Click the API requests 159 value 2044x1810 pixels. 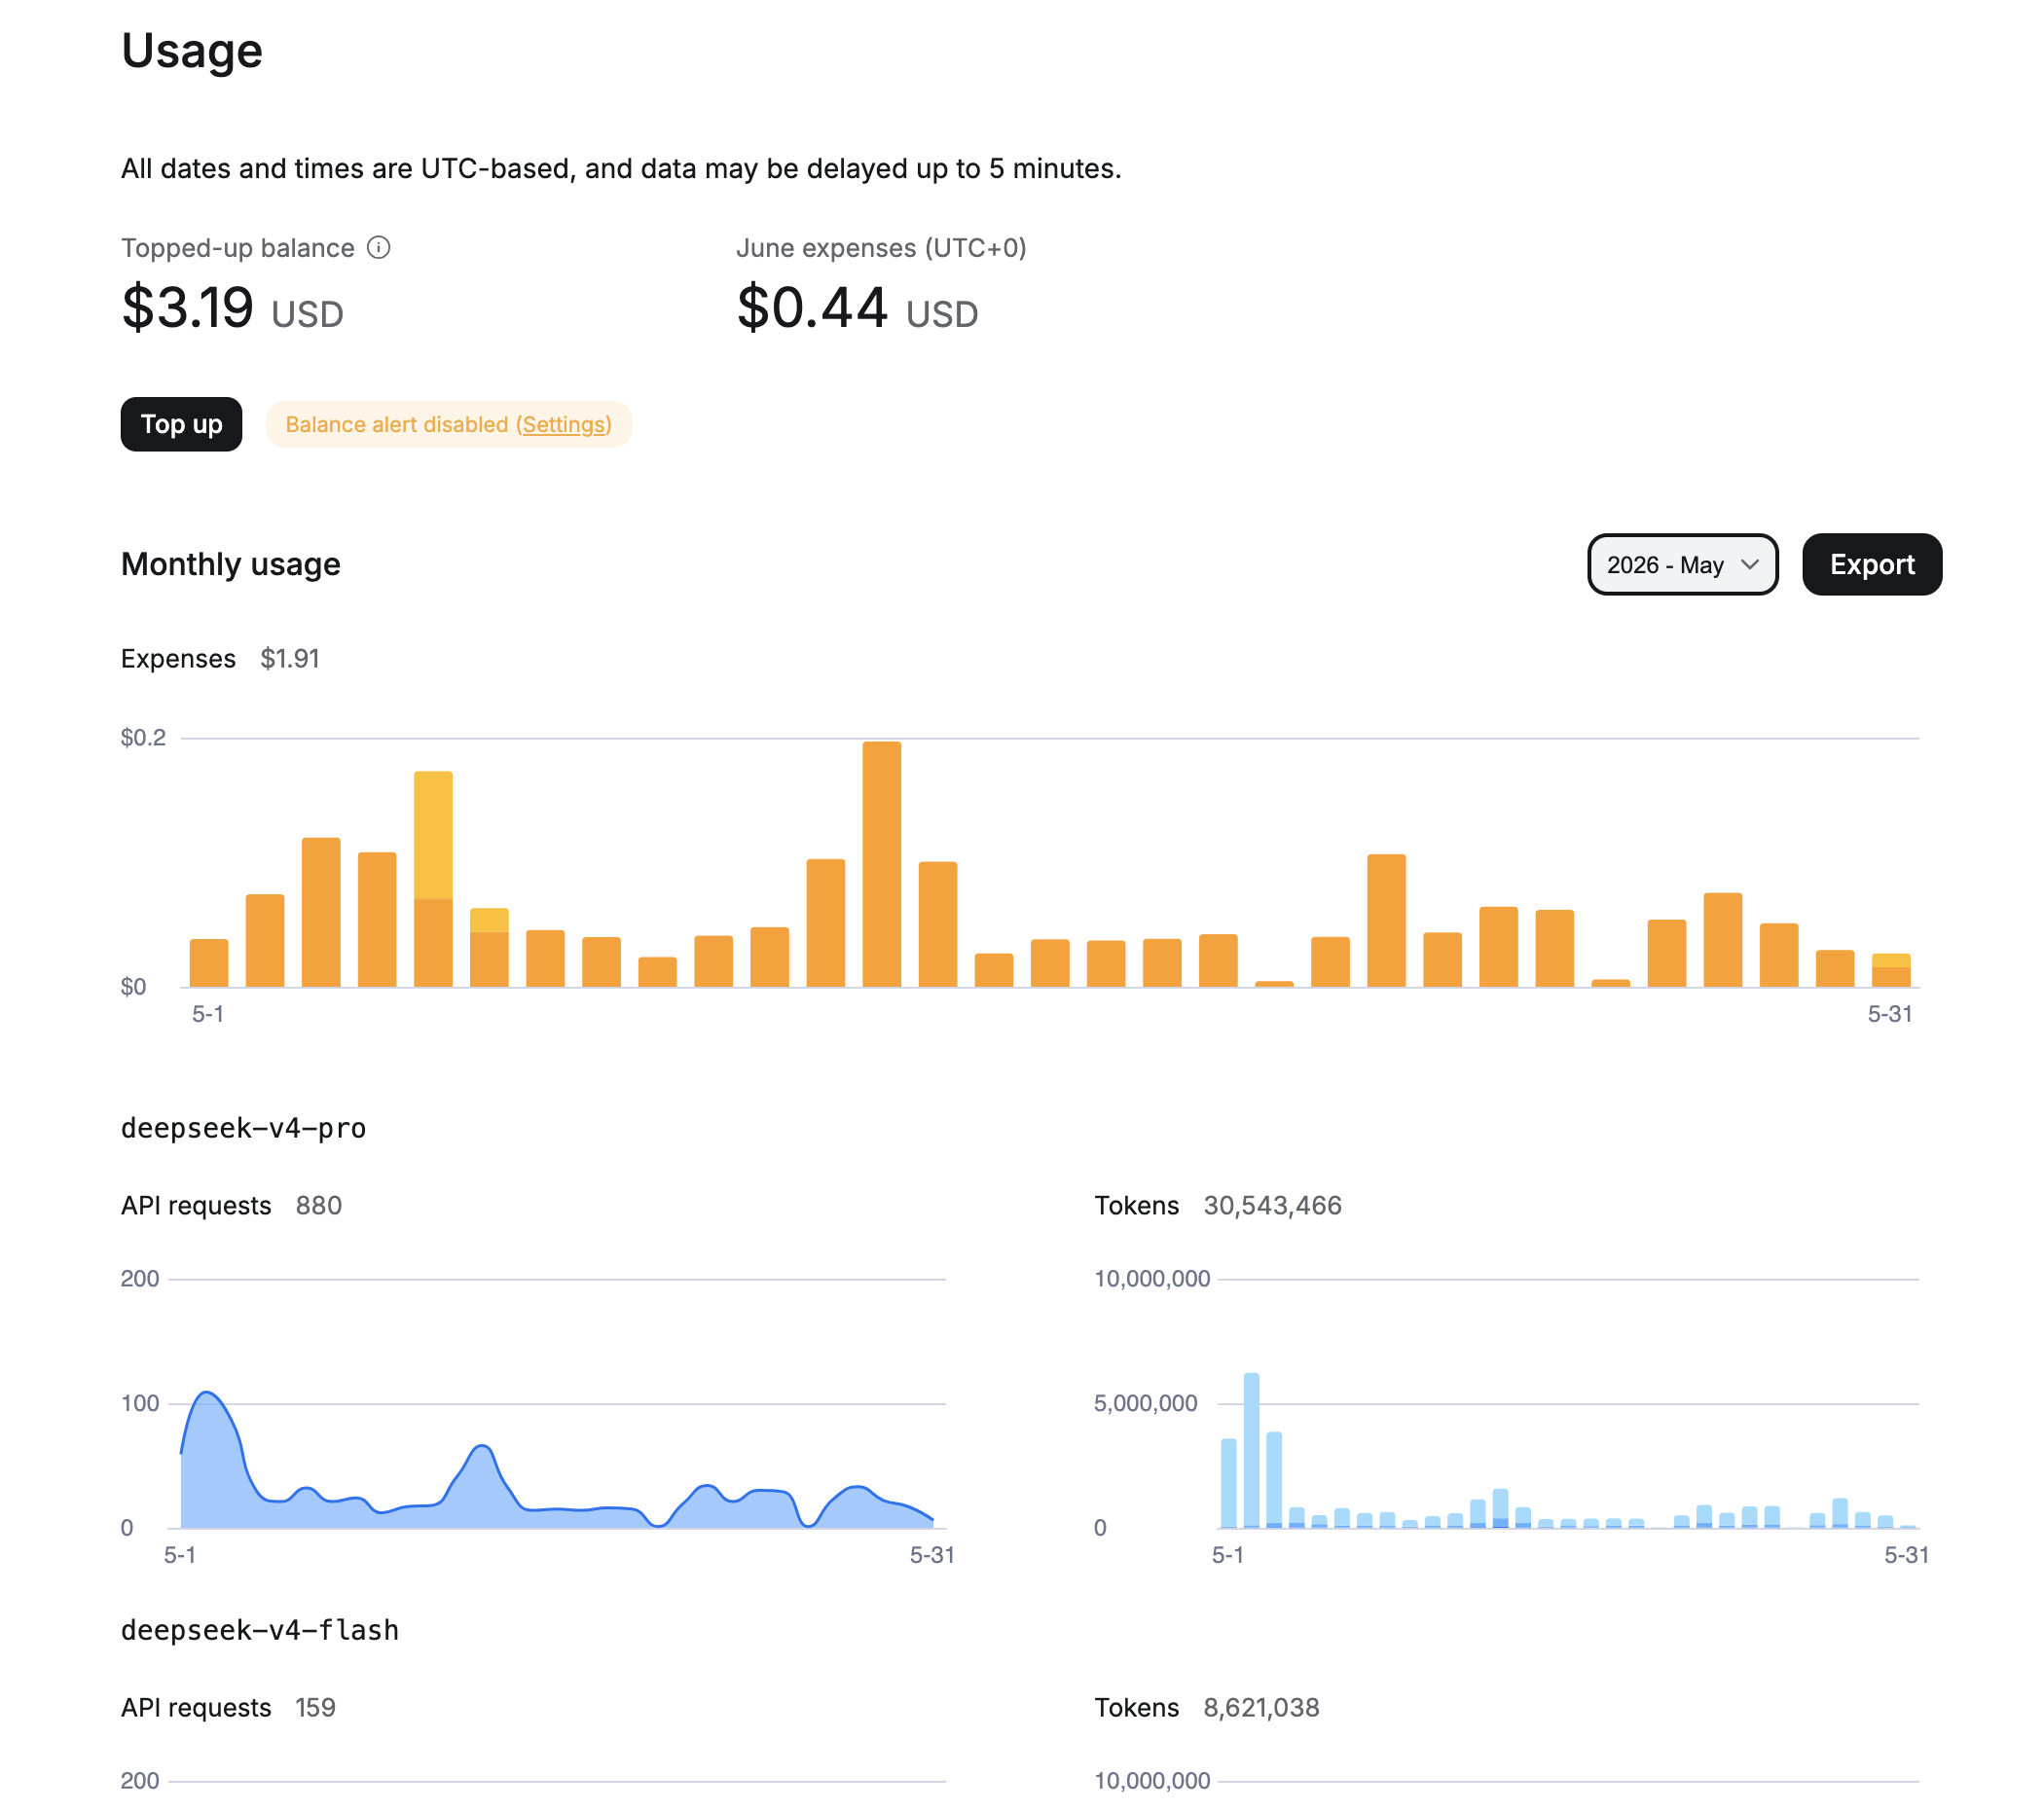click(315, 1707)
